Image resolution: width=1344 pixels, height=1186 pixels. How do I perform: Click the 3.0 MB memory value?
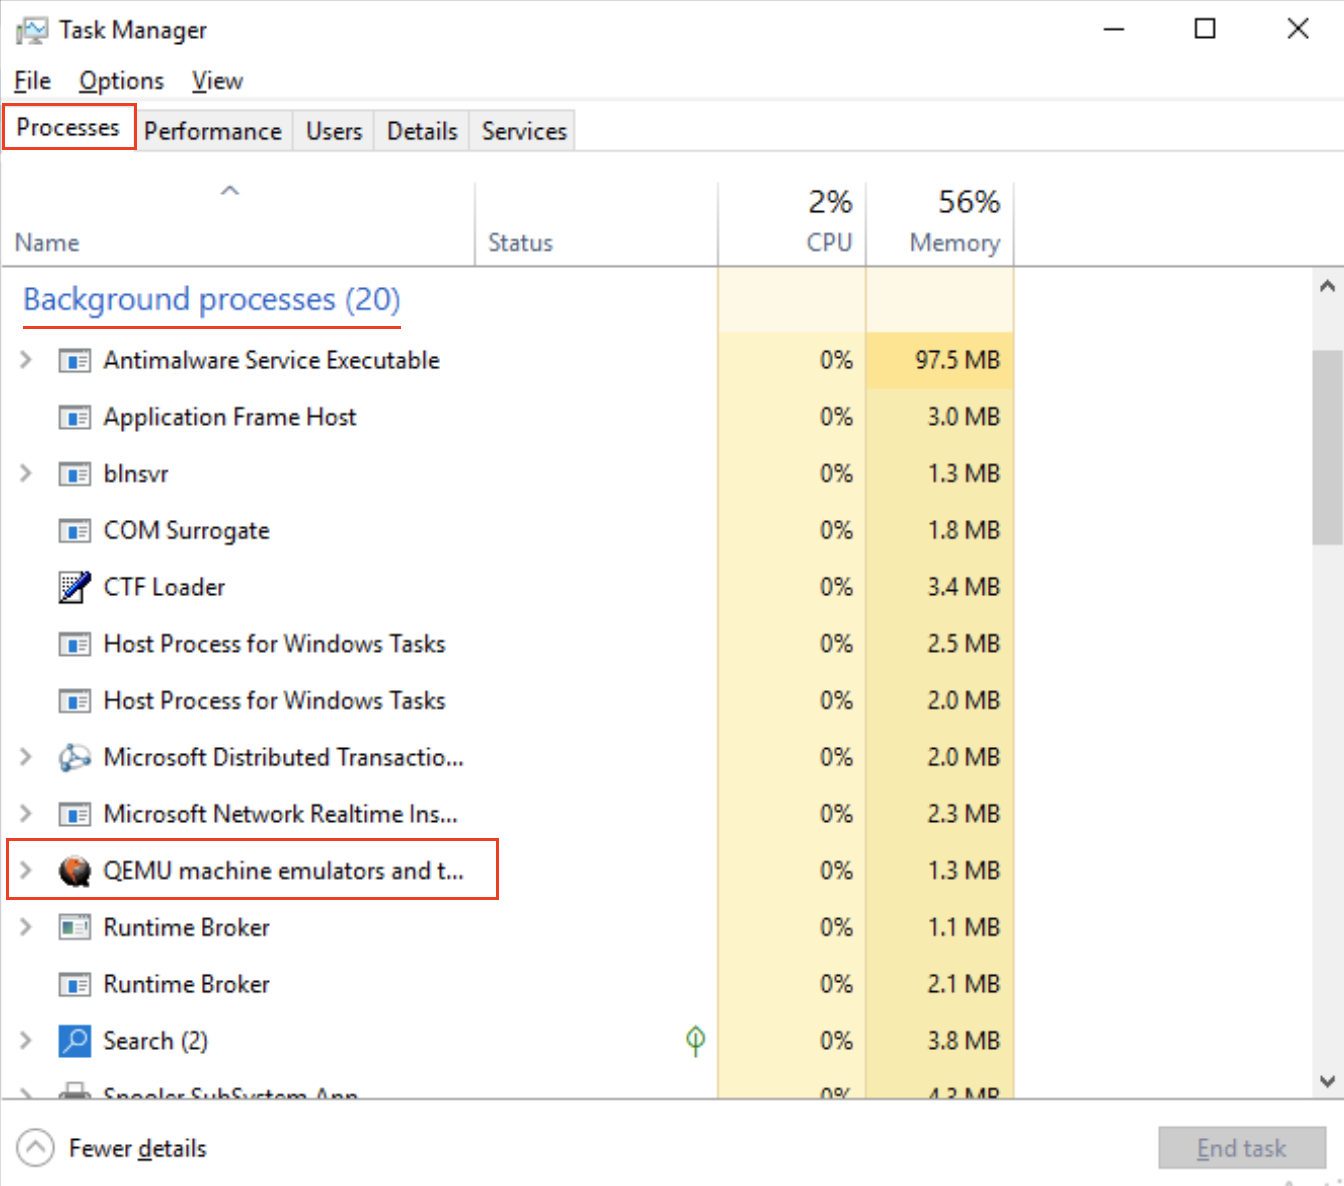click(963, 417)
